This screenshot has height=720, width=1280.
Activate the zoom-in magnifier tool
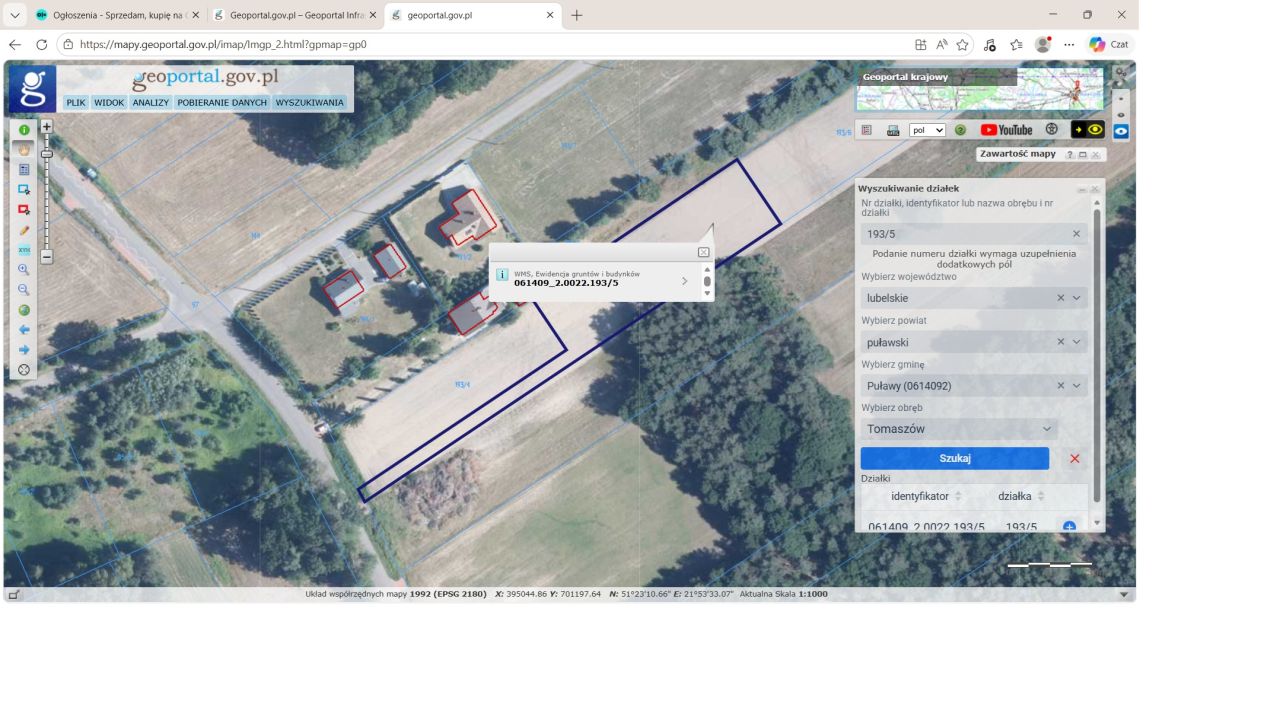[24, 270]
